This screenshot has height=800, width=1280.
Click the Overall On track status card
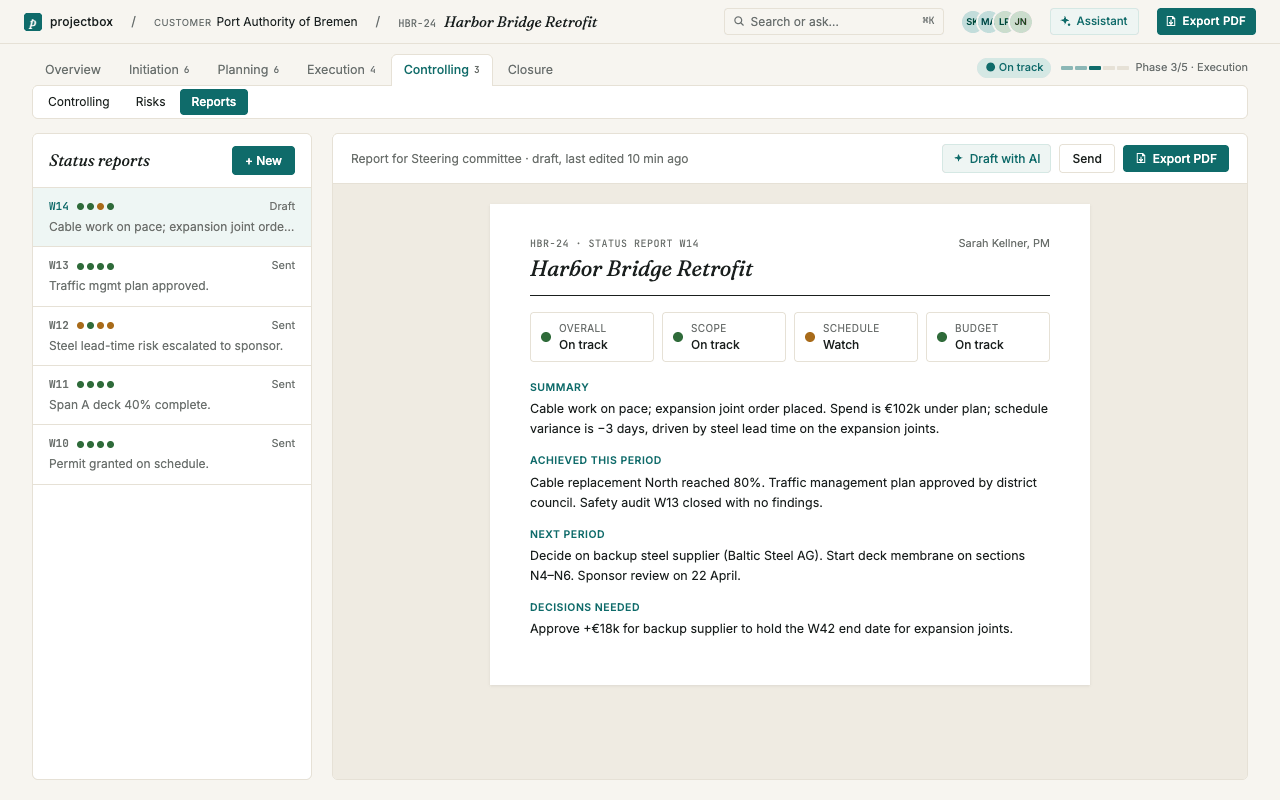pos(592,337)
